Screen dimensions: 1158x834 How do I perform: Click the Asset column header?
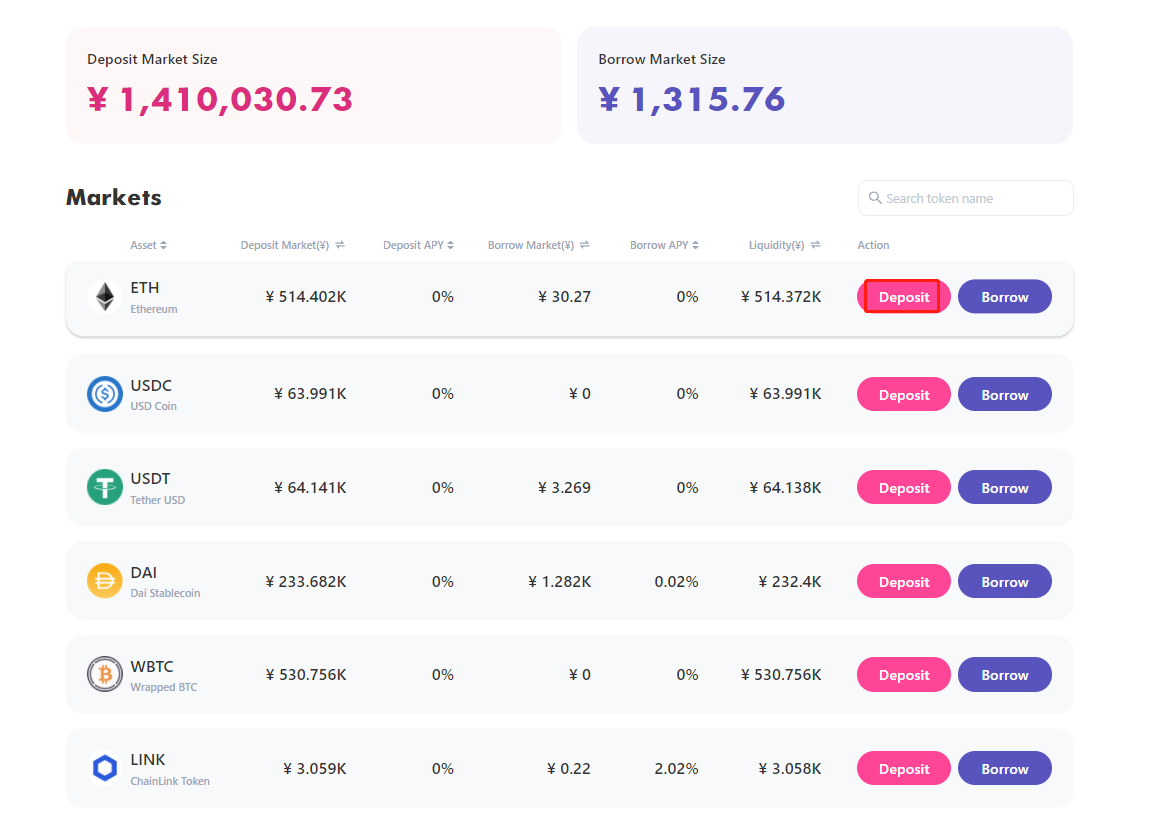coord(143,245)
